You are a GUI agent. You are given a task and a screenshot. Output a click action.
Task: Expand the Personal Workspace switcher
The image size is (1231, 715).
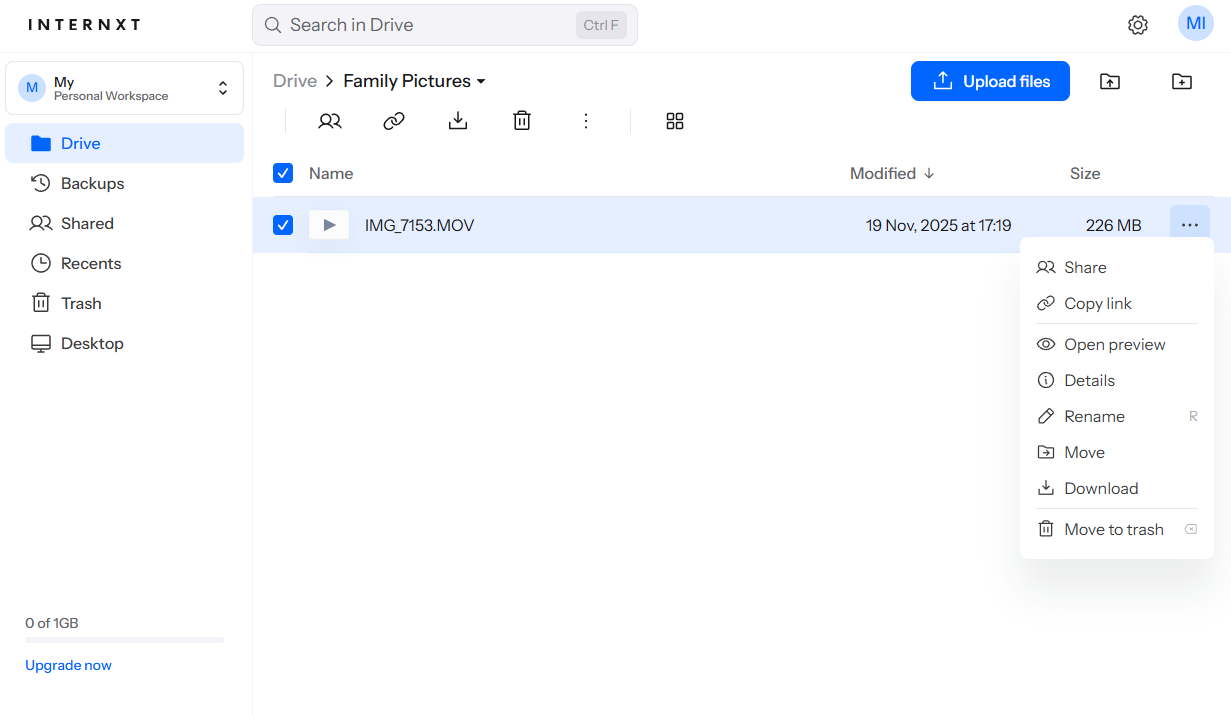click(x=223, y=87)
